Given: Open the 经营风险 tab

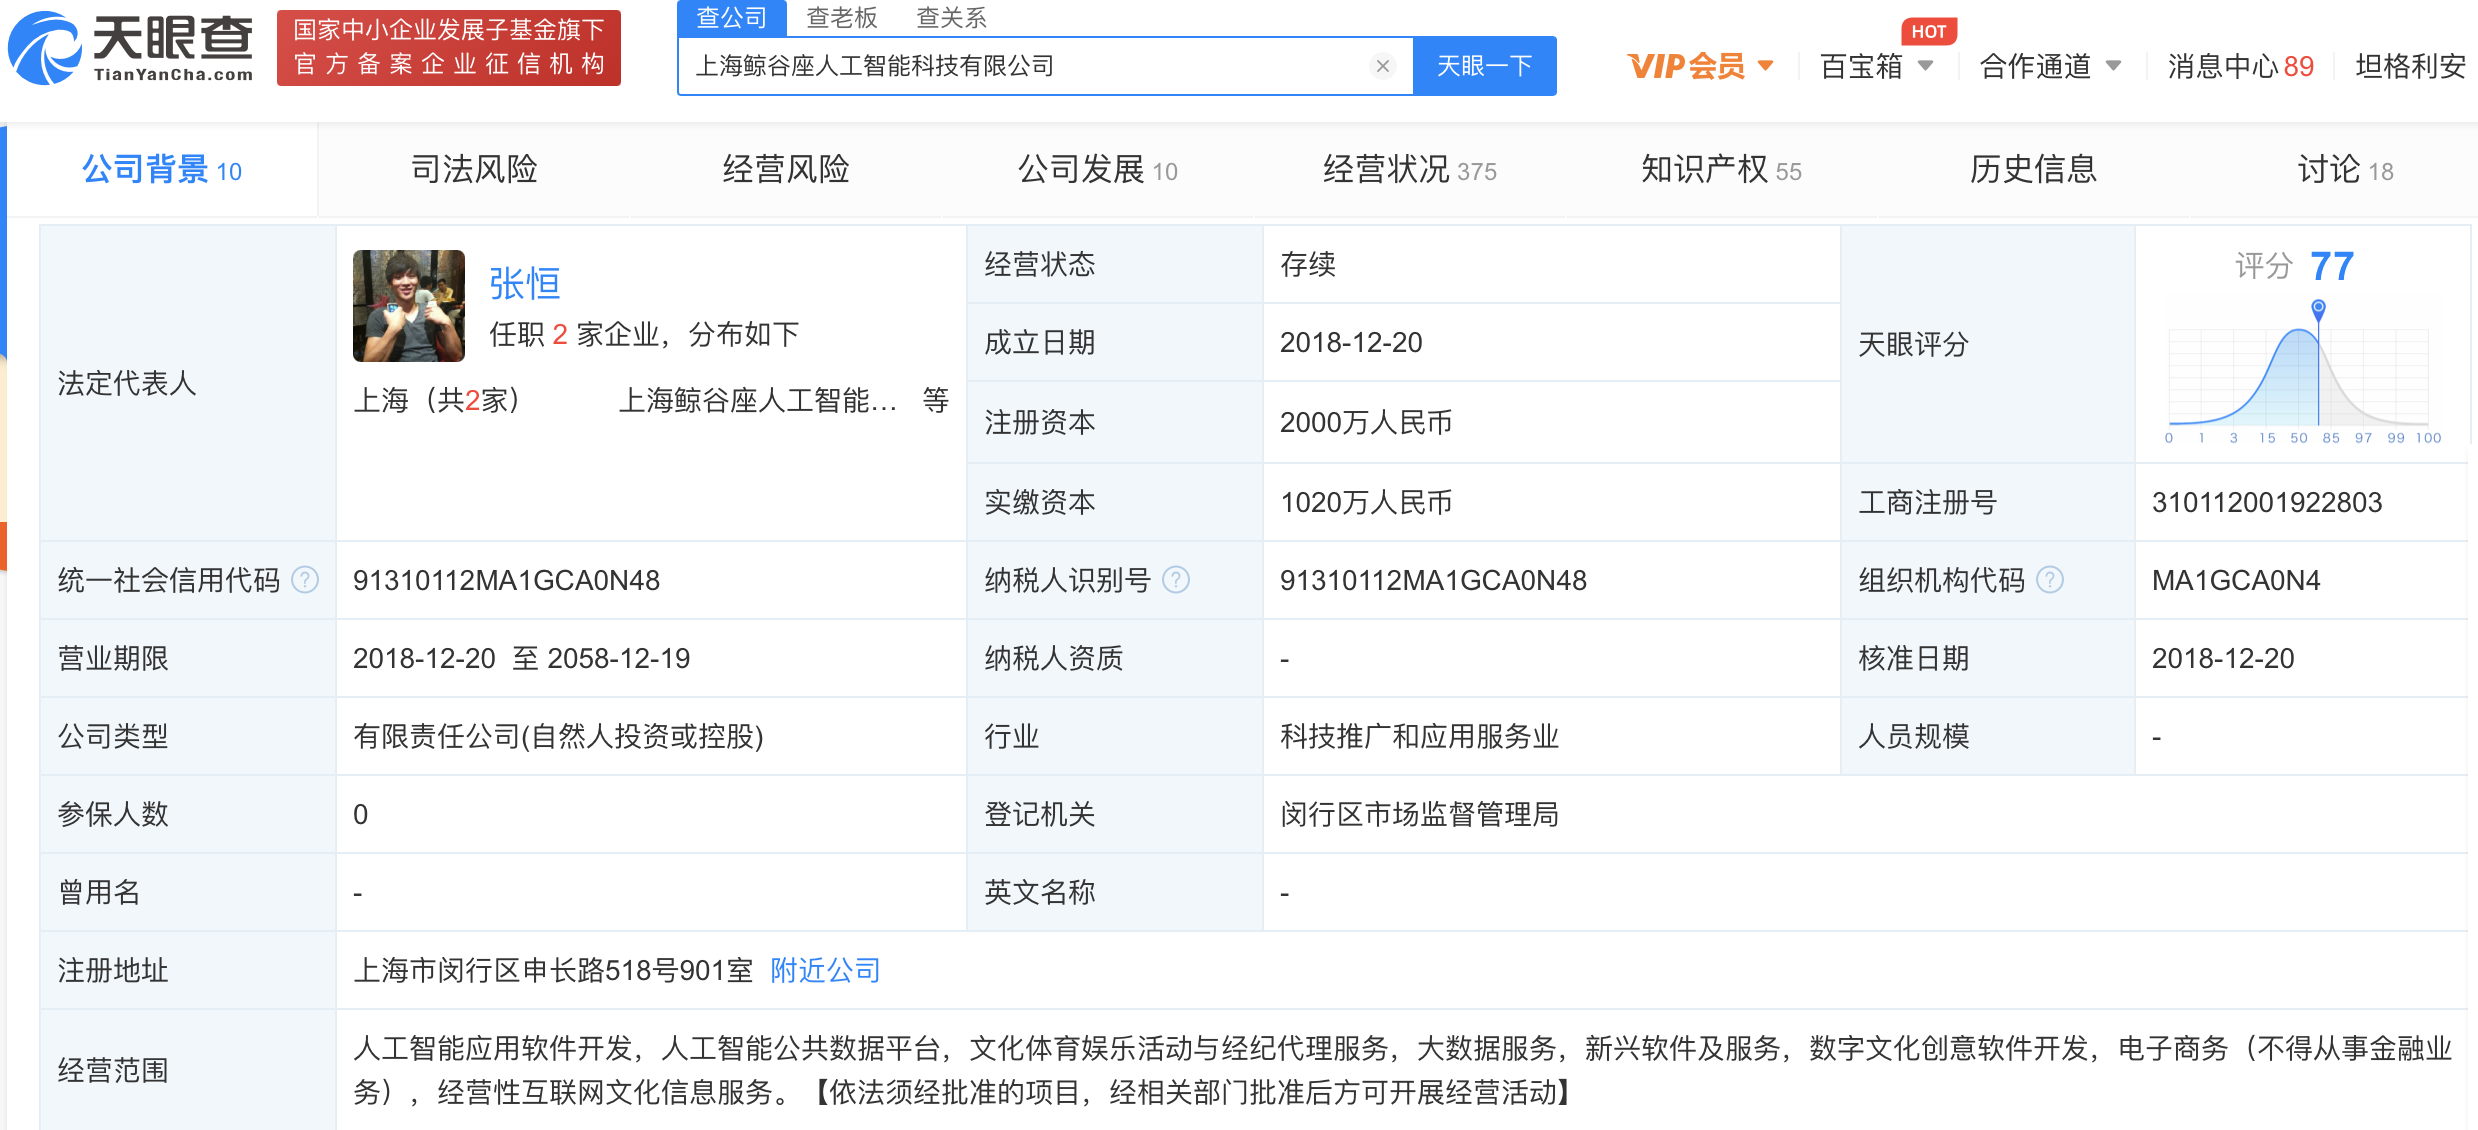Looking at the screenshot, I should pyautogui.click(x=786, y=170).
